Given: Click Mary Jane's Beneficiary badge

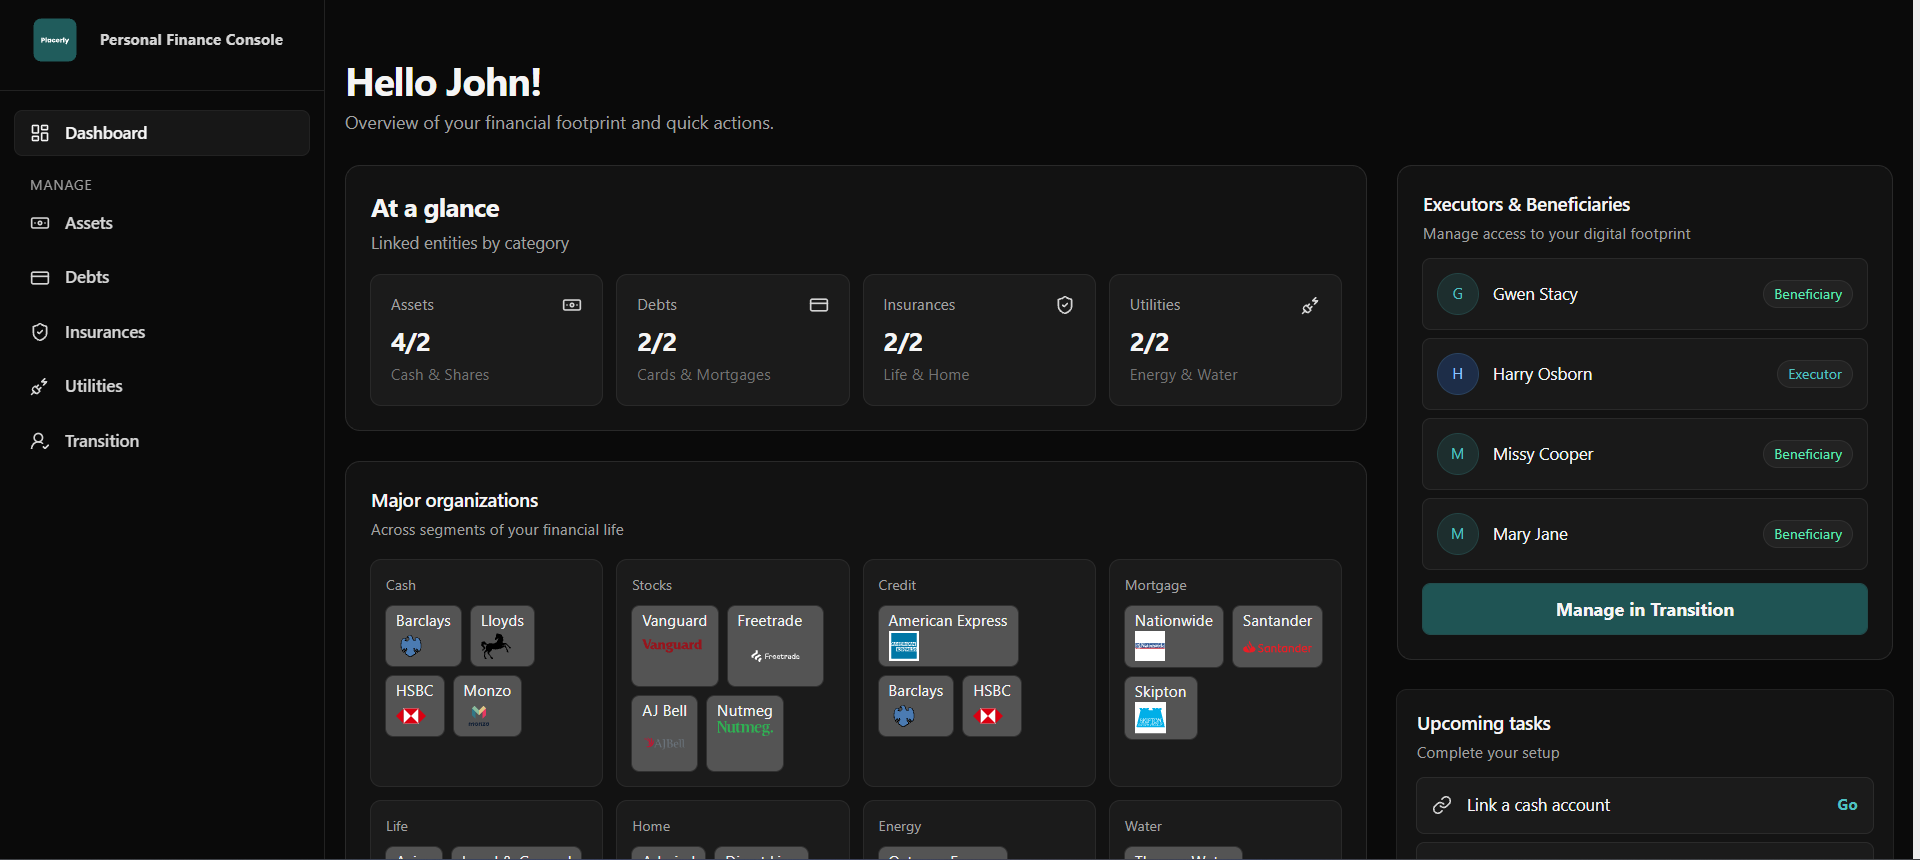Looking at the screenshot, I should point(1808,534).
